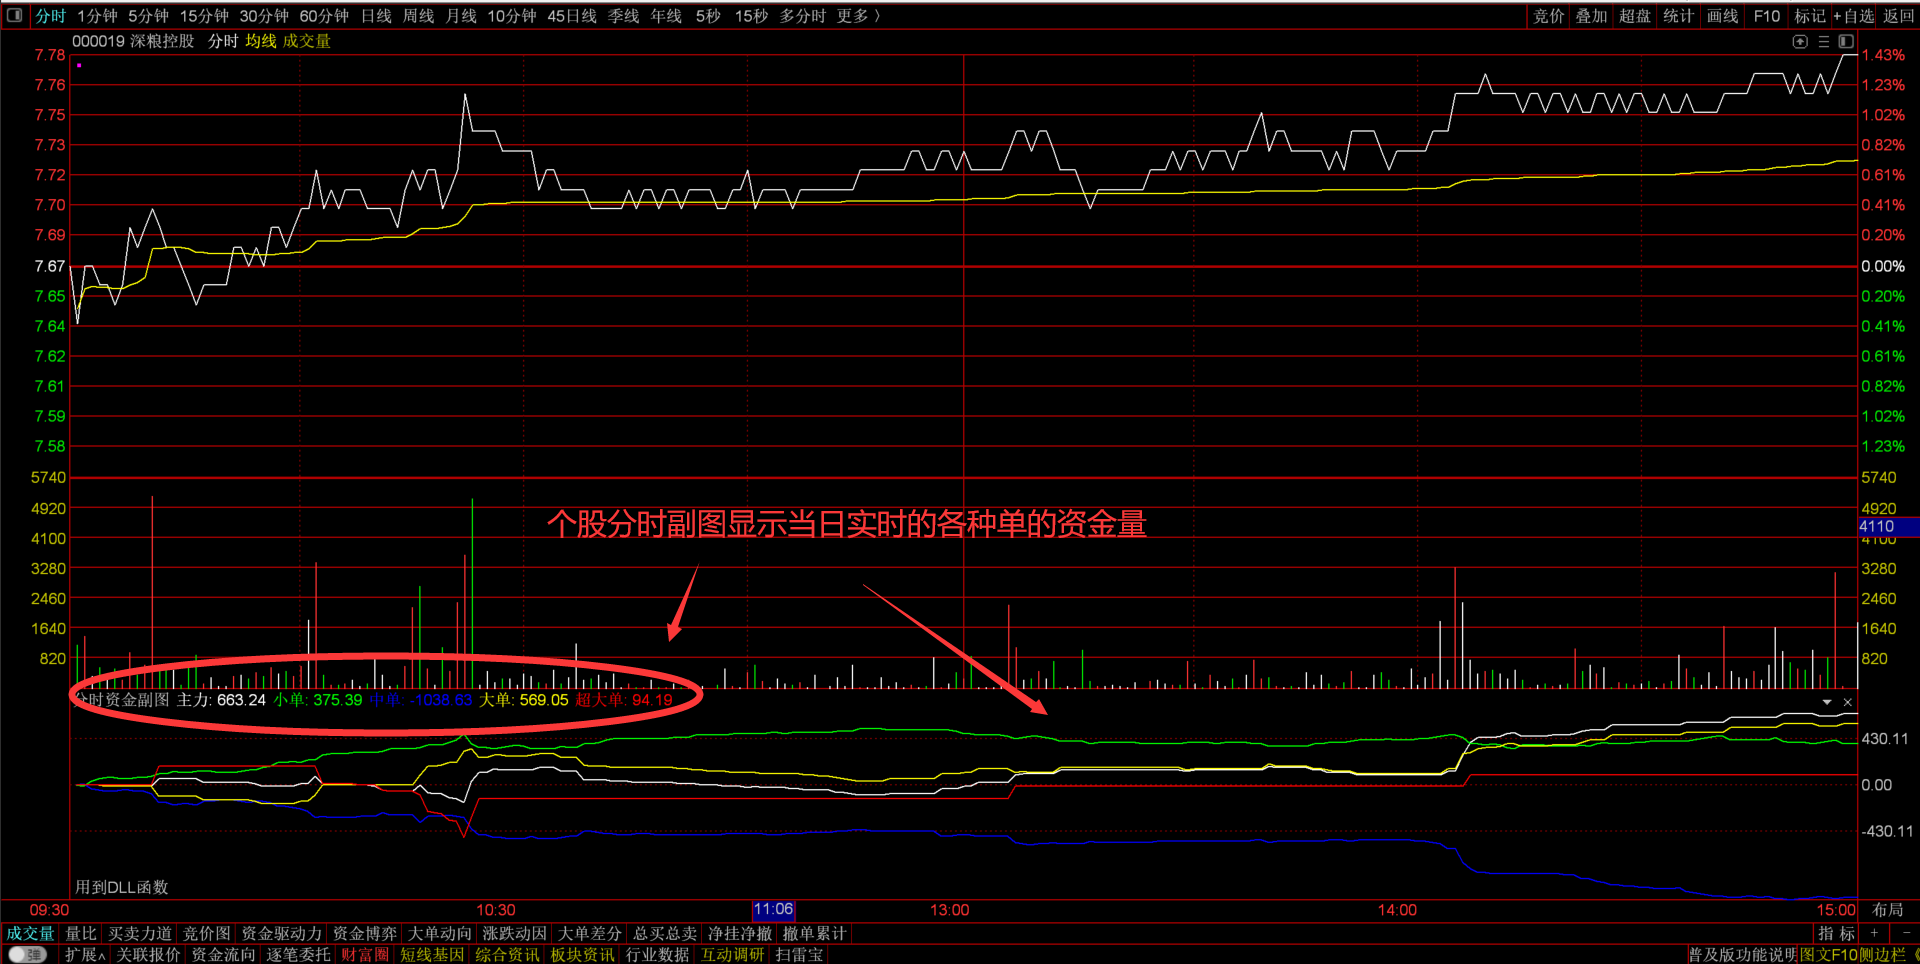1920x964 pixels.
Task: Add an indicator pane with plus button
Action: (1874, 933)
